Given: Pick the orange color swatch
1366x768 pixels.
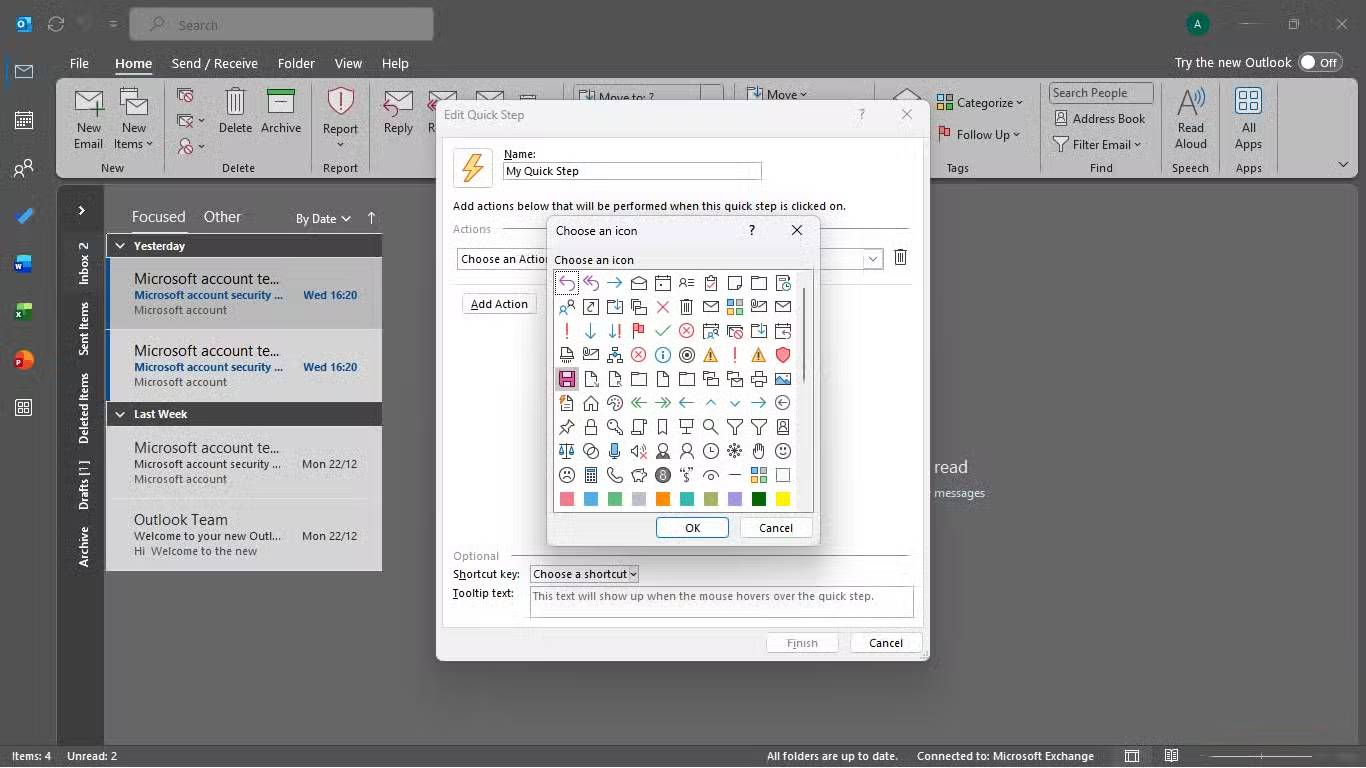Looking at the screenshot, I should (663, 499).
